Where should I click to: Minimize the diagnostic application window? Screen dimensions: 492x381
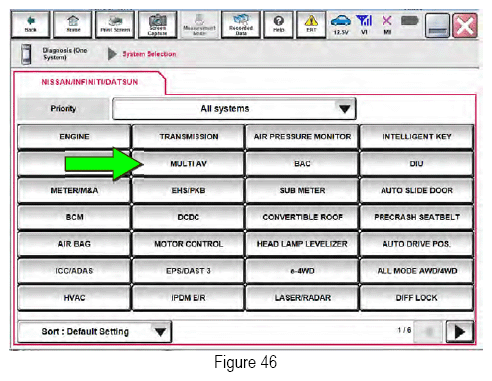point(437,26)
